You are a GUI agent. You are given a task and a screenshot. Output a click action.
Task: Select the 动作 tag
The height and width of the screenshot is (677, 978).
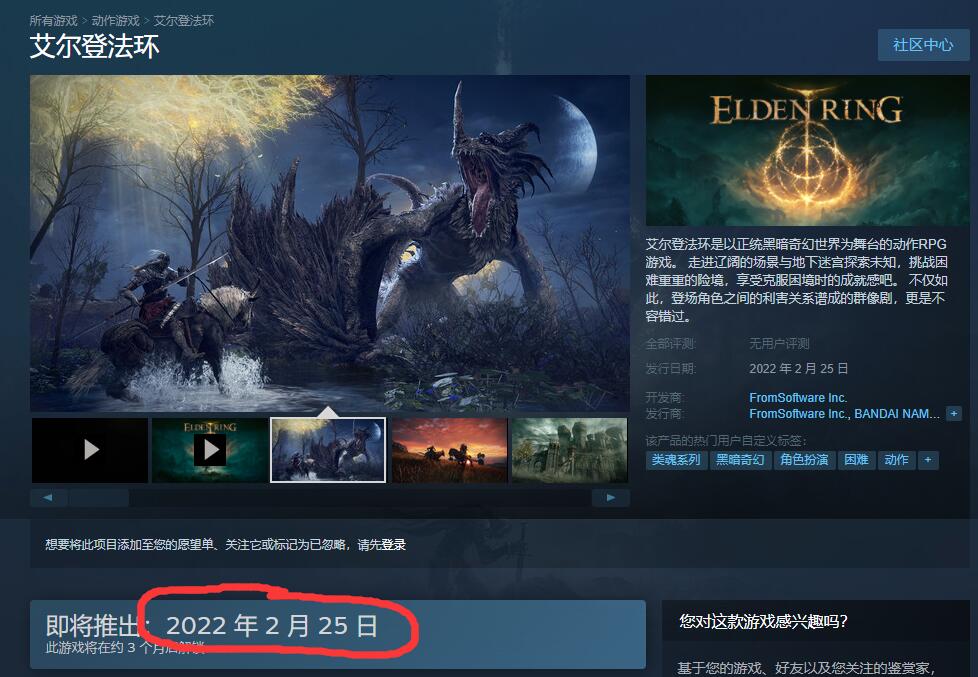pos(896,460)
